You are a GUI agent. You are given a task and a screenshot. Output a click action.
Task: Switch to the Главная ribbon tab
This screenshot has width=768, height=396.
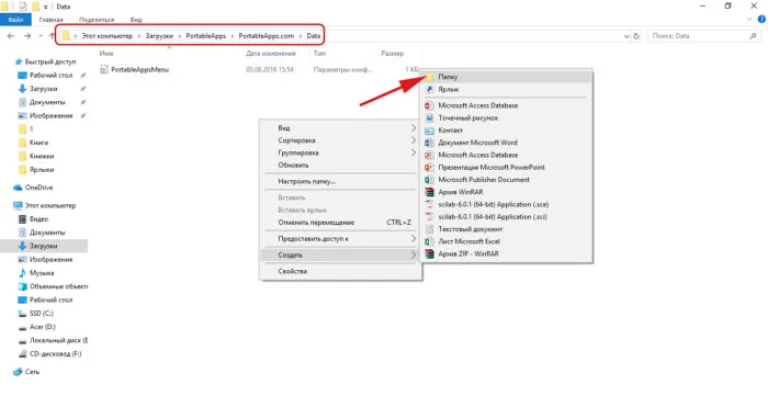pos(51,20)
